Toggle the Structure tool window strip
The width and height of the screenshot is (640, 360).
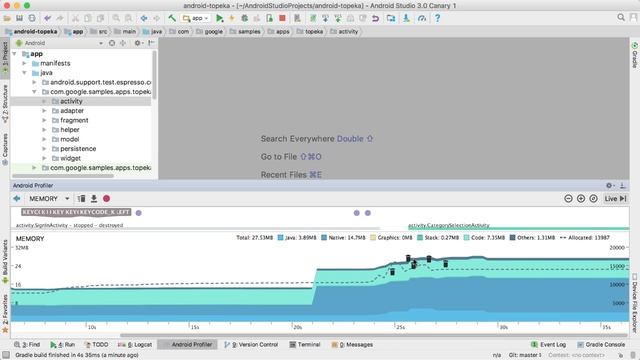pyautogui.click(x=5, y=104)
